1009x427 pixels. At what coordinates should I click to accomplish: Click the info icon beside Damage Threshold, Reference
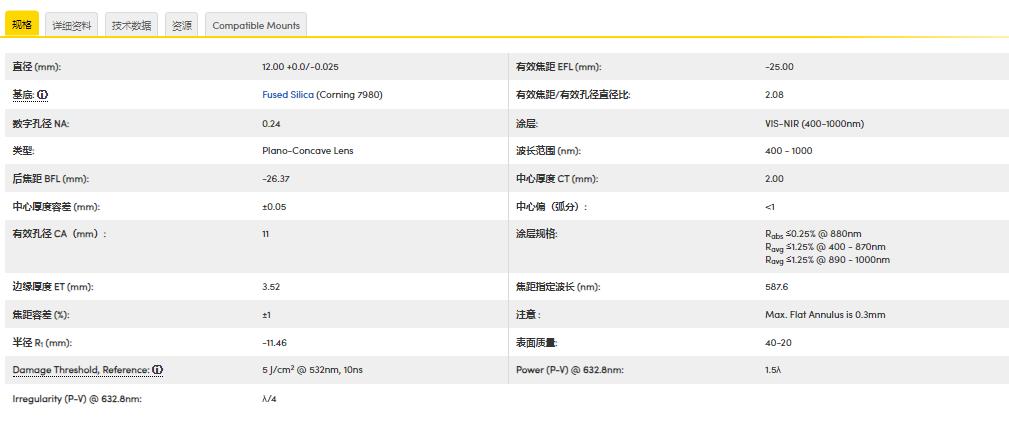pos(158,370)
